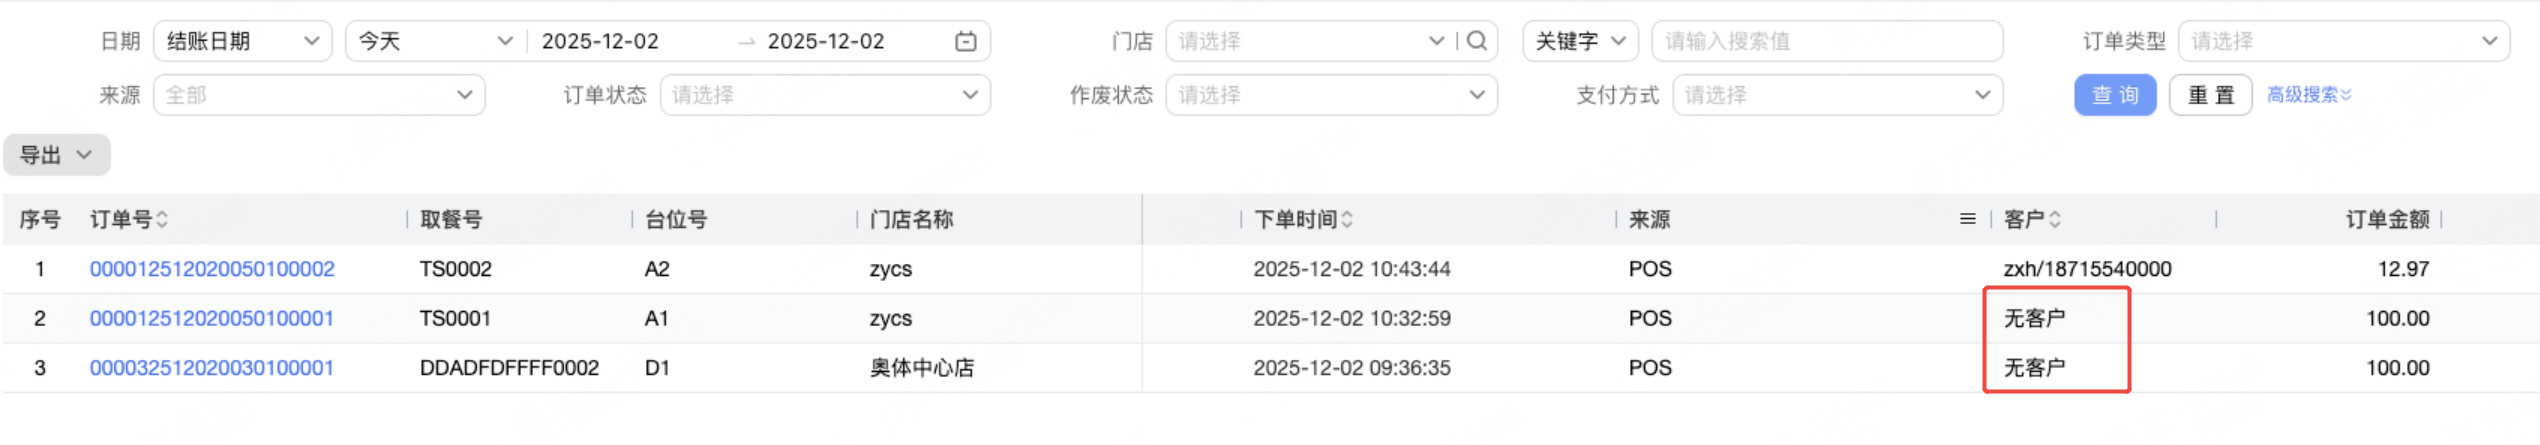2540x445 pixels.
Task: Open the 今天 date preset dropdown
Action: click(435, 41)
